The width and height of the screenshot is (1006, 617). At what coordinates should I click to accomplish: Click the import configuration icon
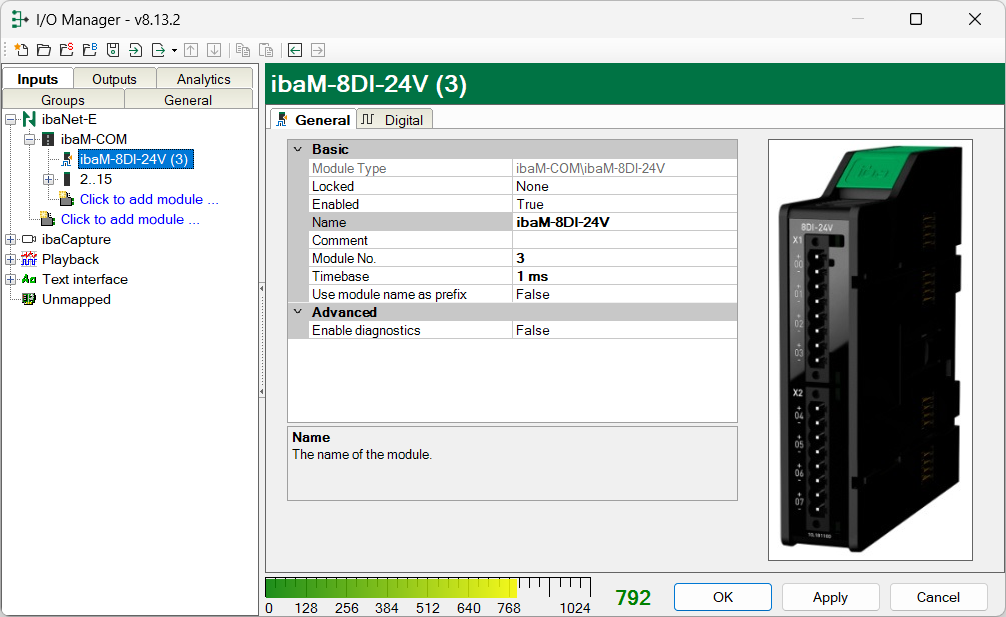[135, 50]
